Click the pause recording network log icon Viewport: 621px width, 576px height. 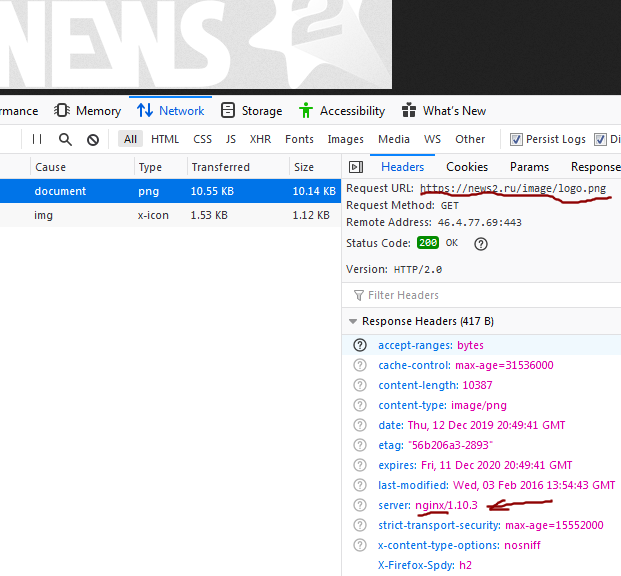pos(37,139)
